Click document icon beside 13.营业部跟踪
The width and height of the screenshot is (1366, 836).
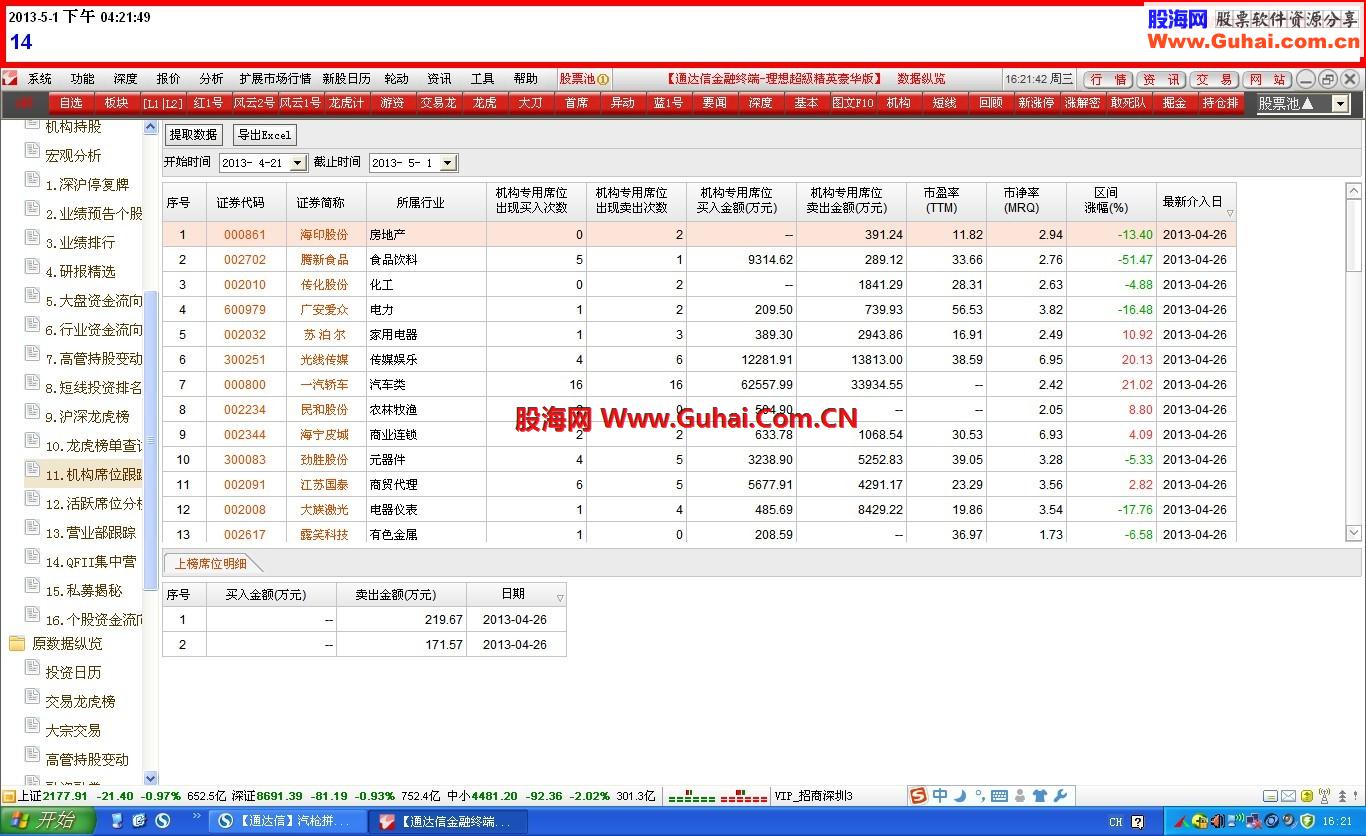(31, 528)
